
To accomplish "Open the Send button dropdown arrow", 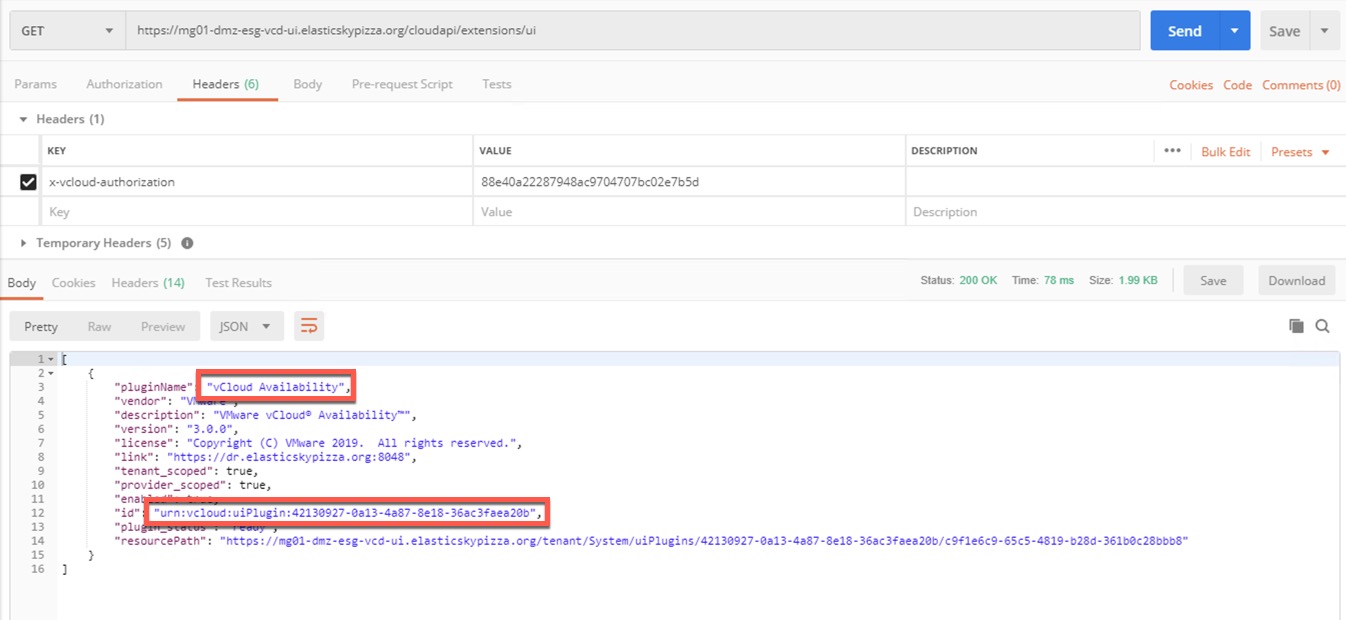I will (x=1234, y=31).
